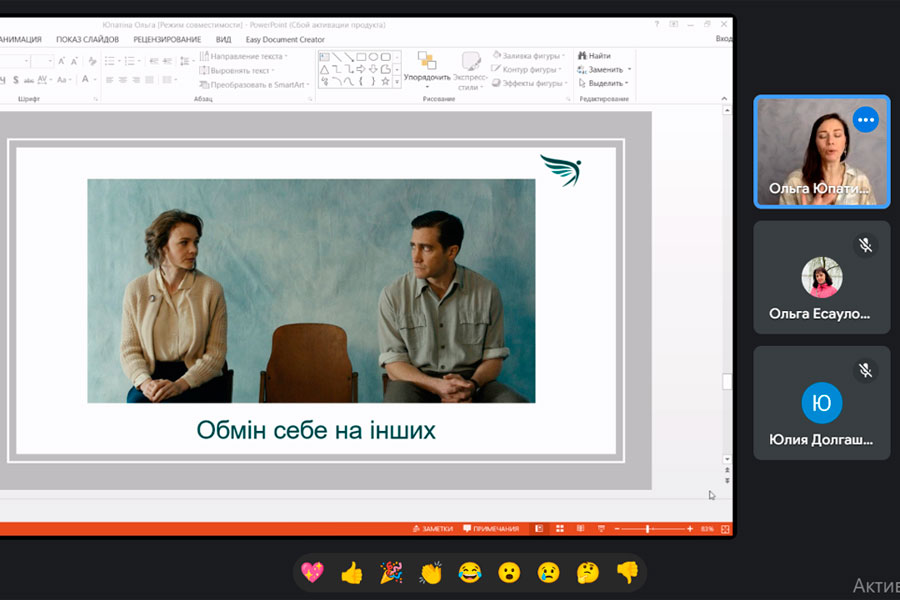Screen dimensions: 900x600
Task: Toggle normal view in status bar
Action: (x=539, y=528)
